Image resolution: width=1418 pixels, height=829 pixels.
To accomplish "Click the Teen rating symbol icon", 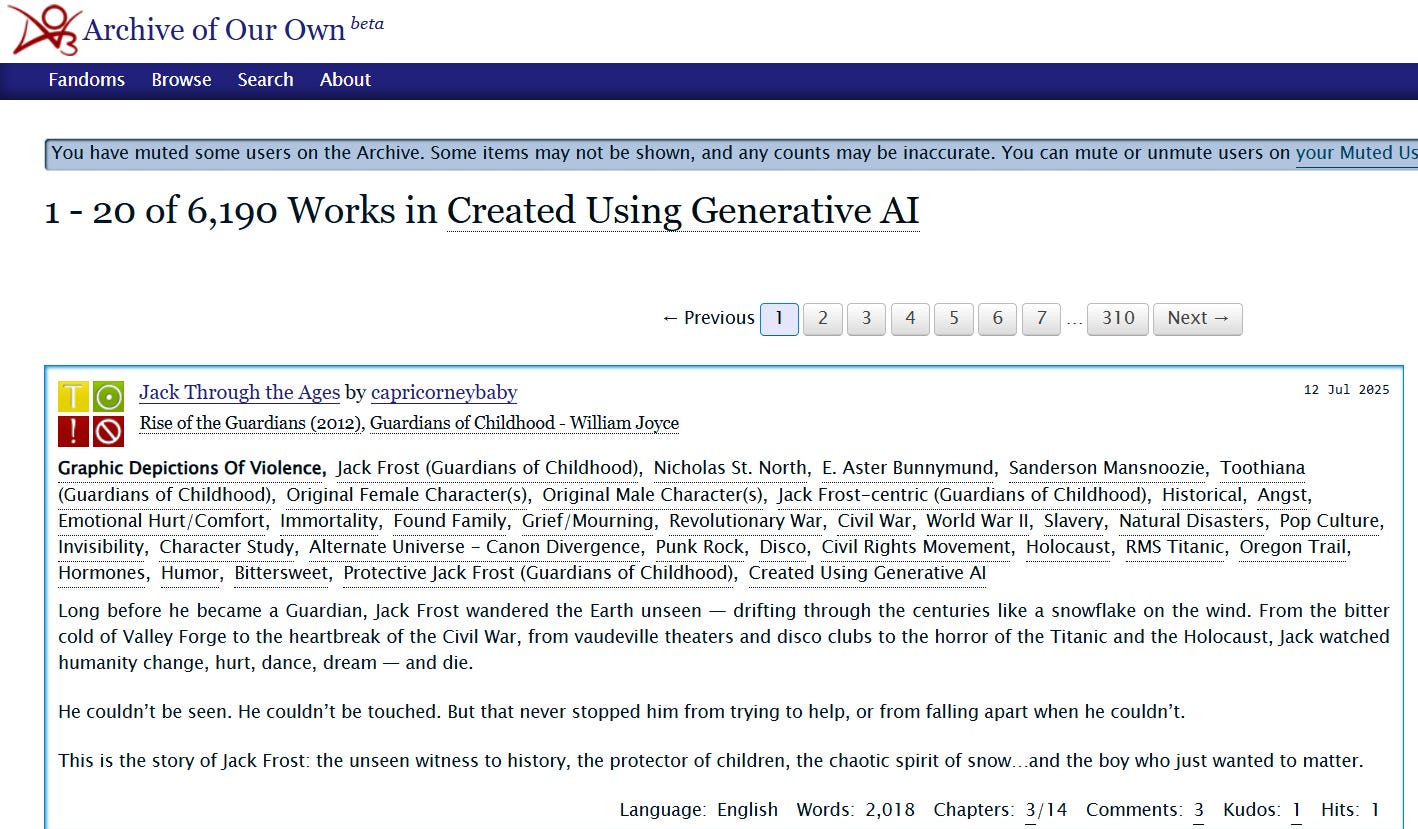I will pyautogui.click(x=73, y=397).
